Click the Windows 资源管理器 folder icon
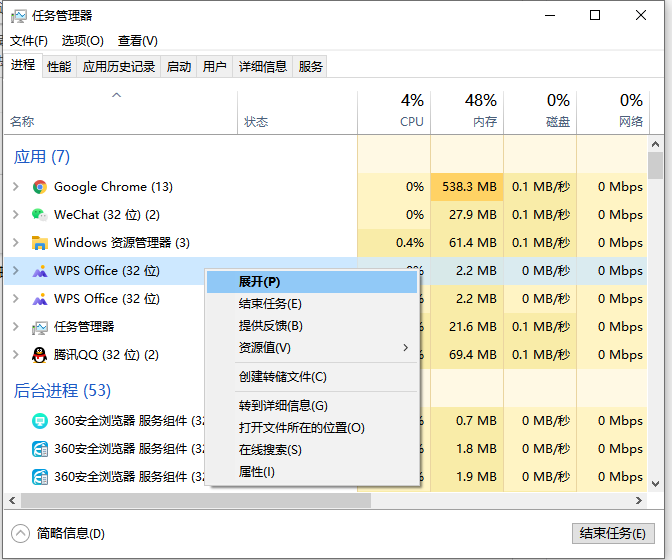 [x=40, y=243]
